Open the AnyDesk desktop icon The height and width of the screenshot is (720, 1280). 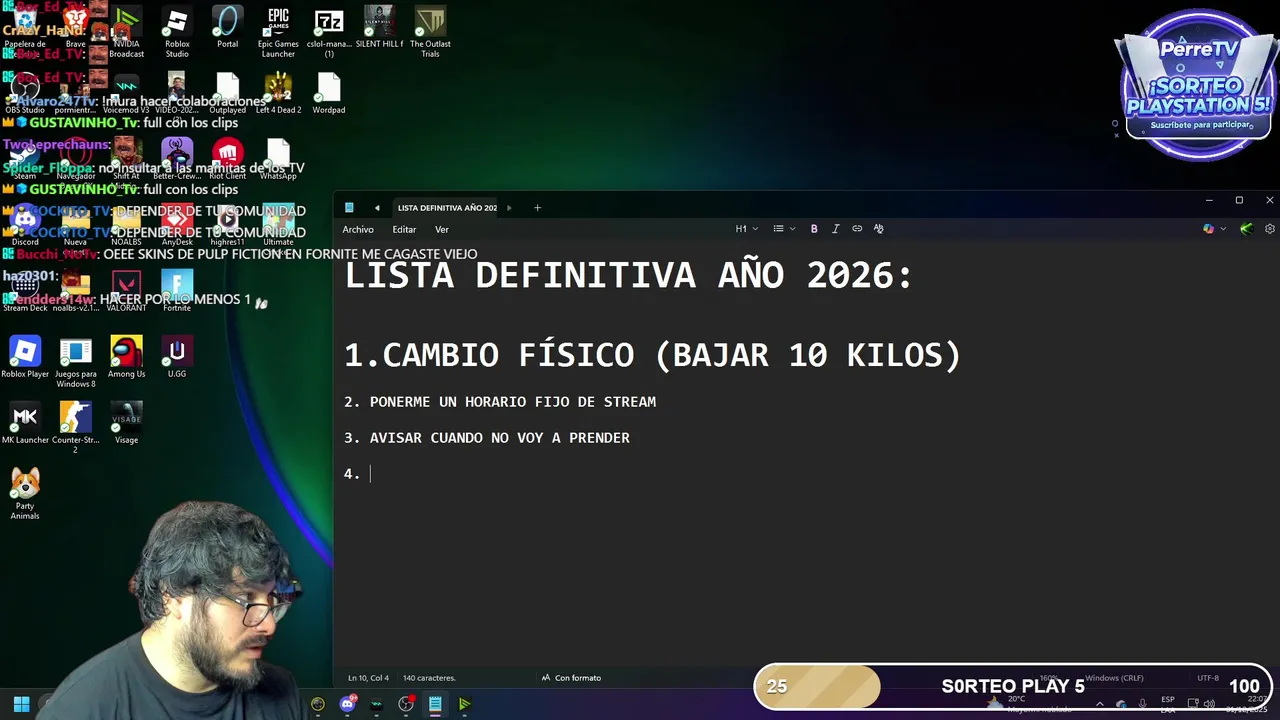[177, 225]
